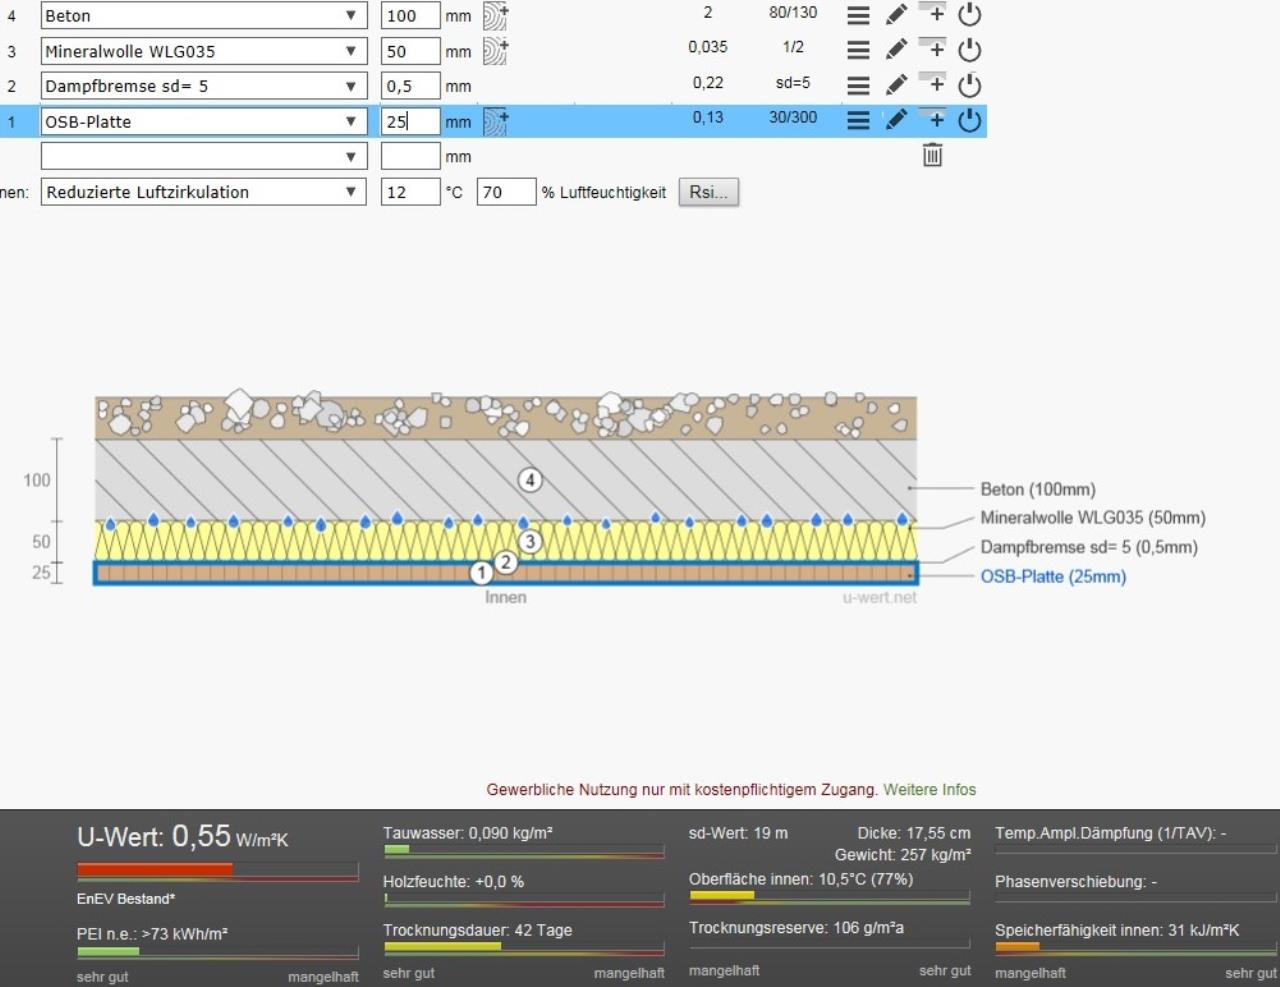Image resolution: width=1280 pixels, height=987 pixels.
Task: Select layer marker 2 in the diagram
Action: click(506, 562)
